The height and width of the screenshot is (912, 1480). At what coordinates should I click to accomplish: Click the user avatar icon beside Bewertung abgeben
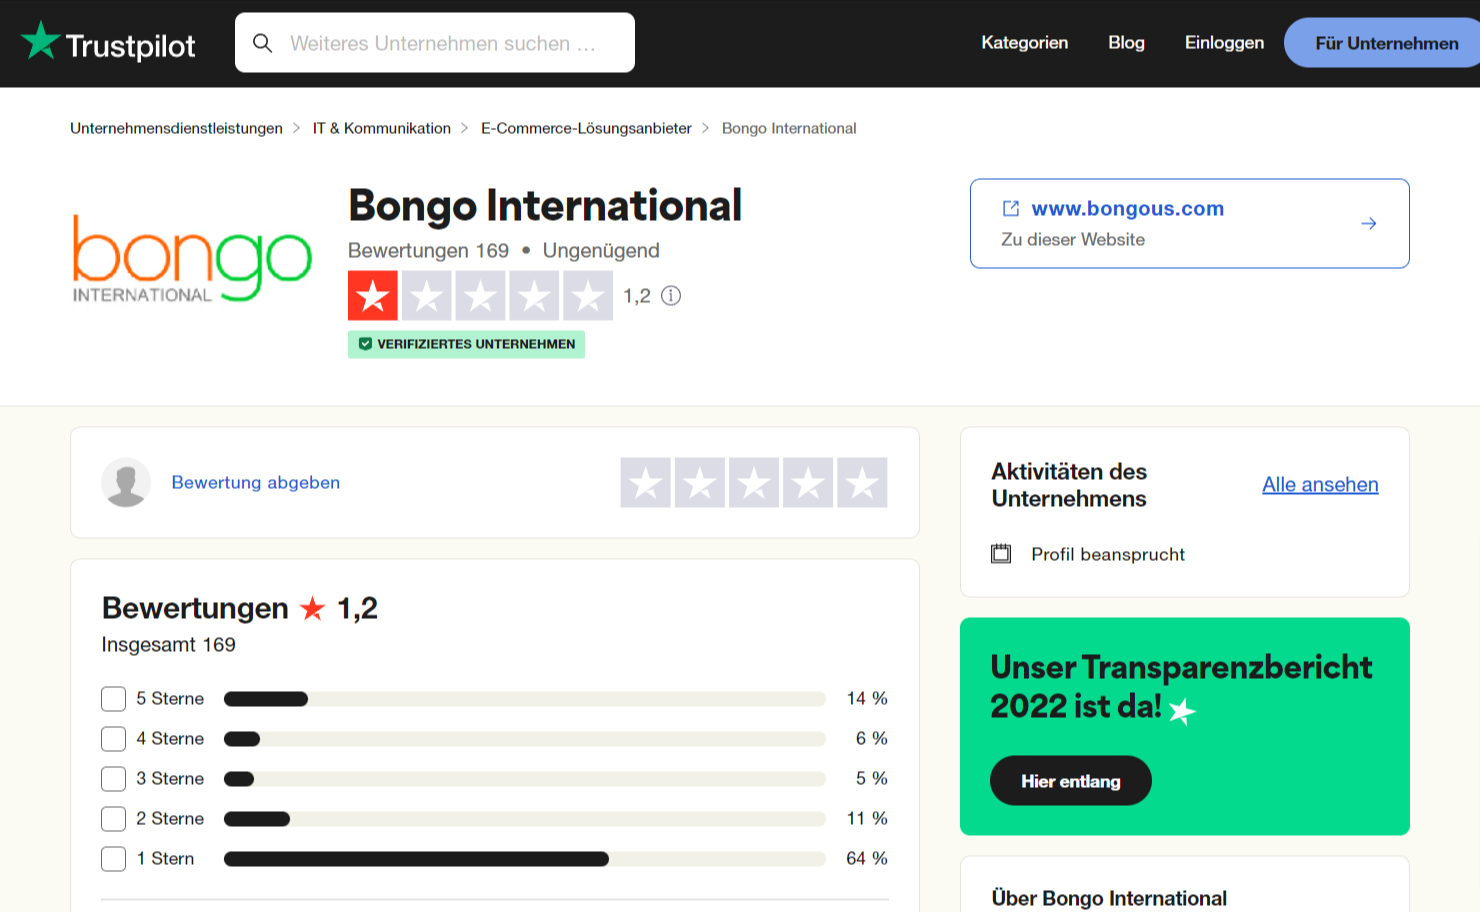(x=126, y=482)
